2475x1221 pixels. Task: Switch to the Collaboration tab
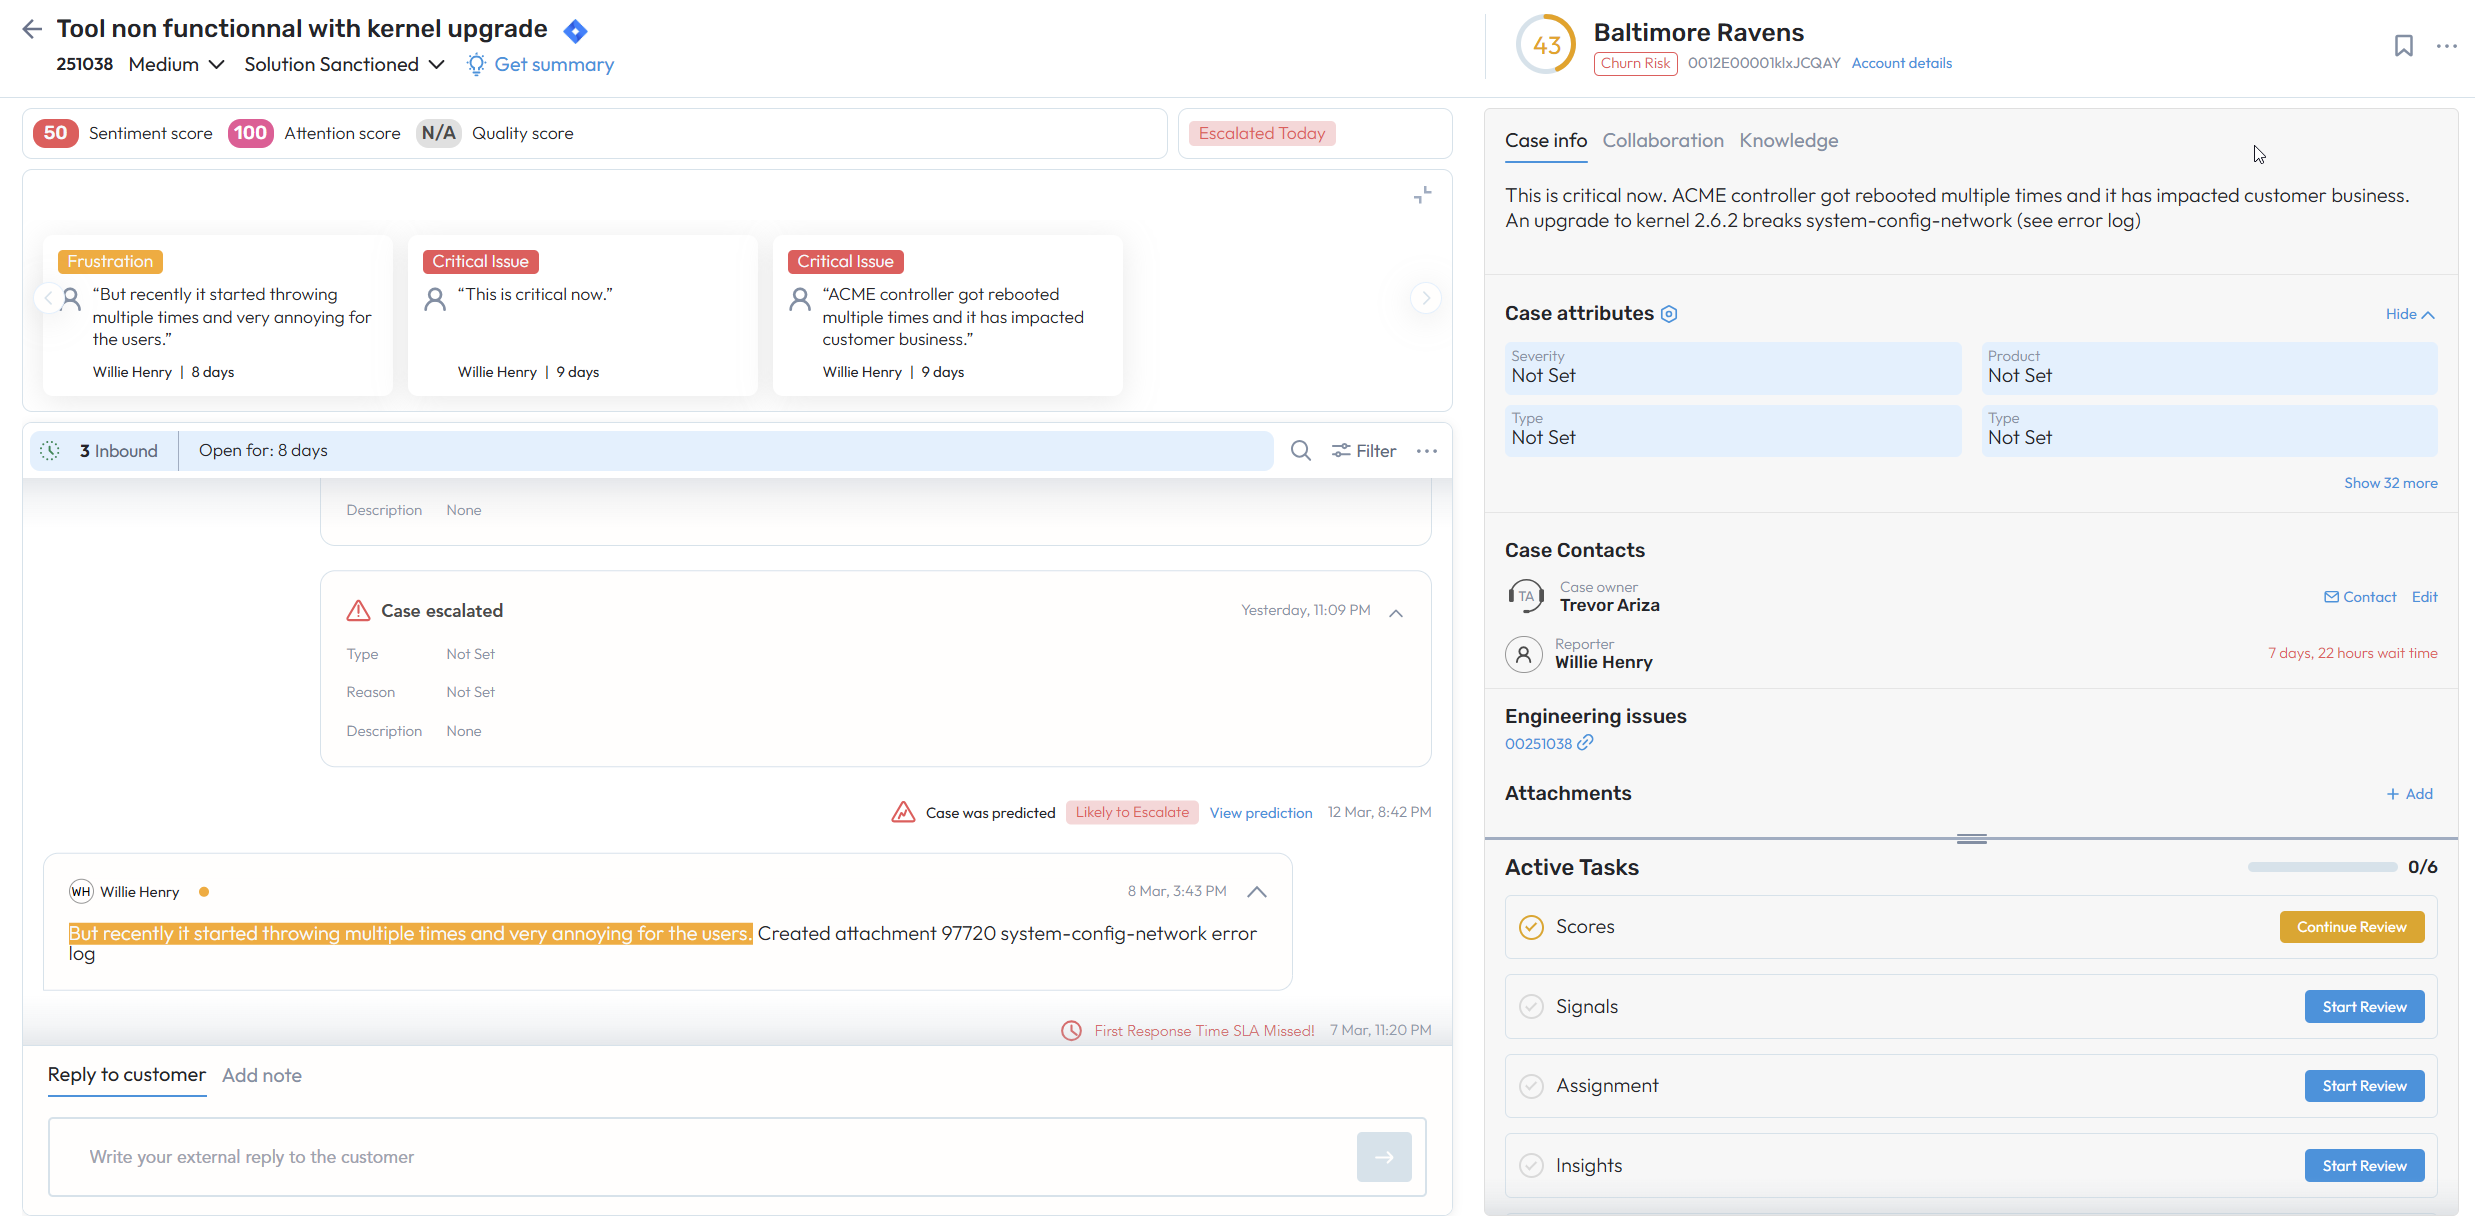(x=1662, y=141)
